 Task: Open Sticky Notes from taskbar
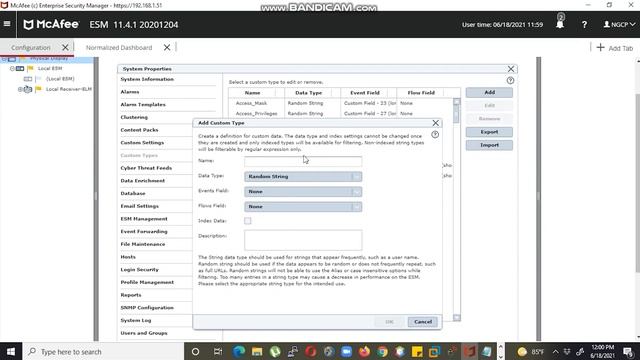point(417,351)
